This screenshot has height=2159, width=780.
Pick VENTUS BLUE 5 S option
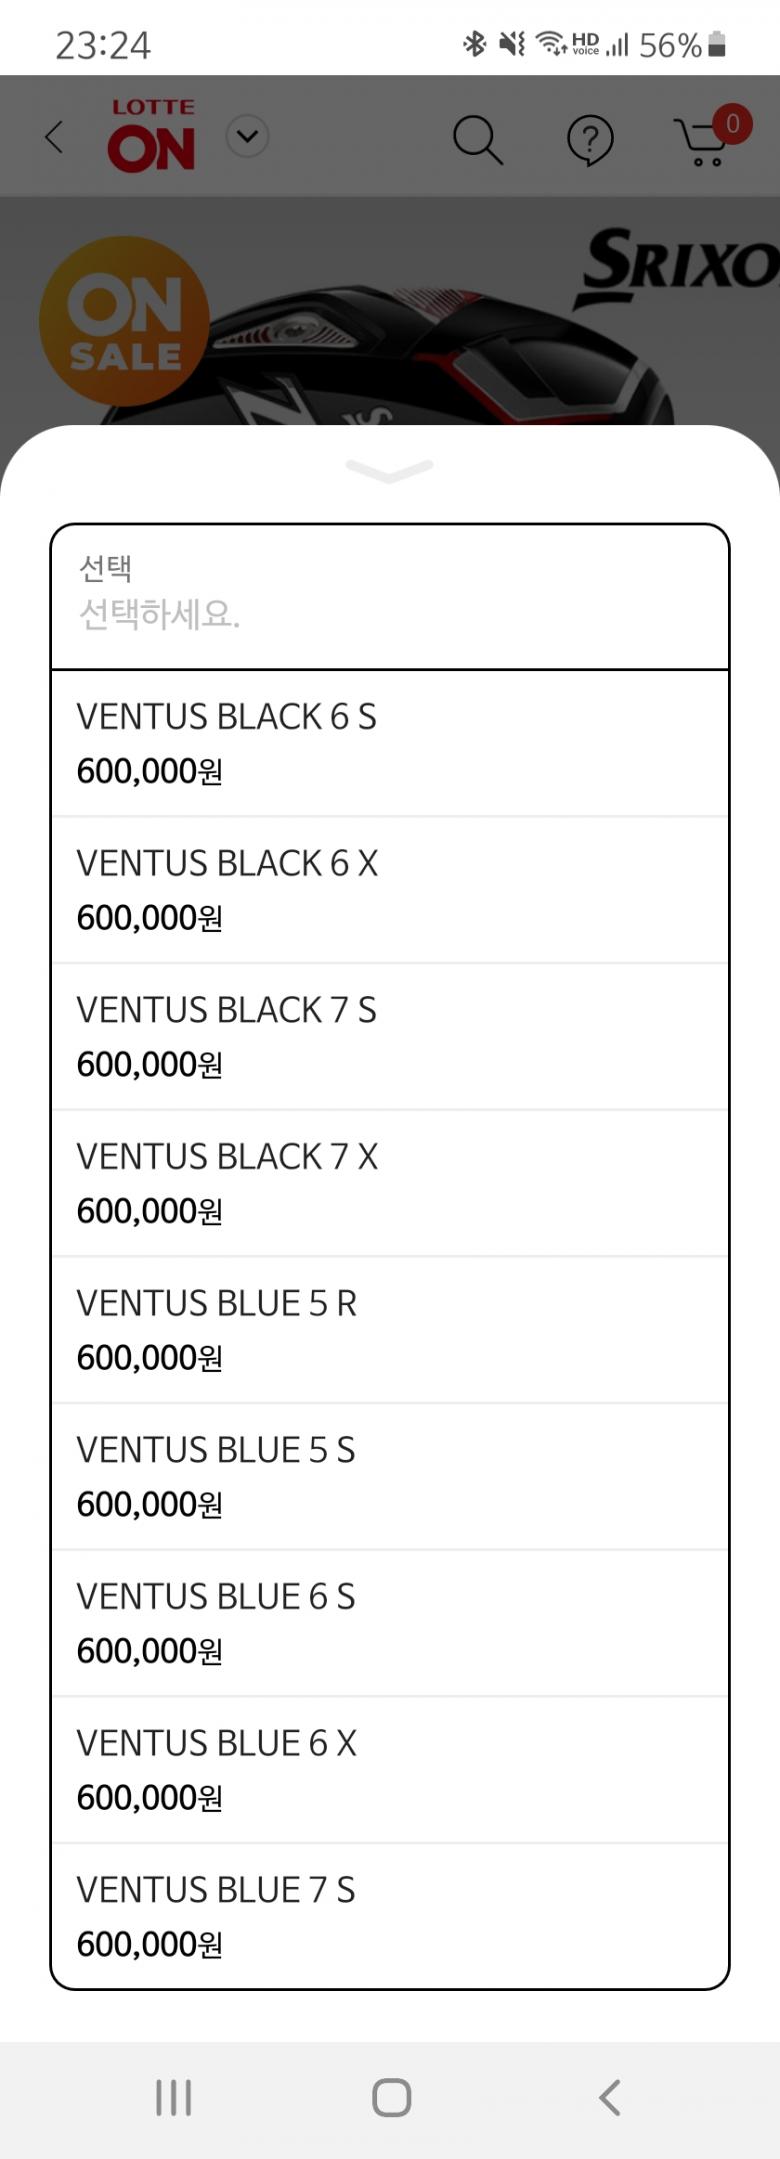(390, 1476)
